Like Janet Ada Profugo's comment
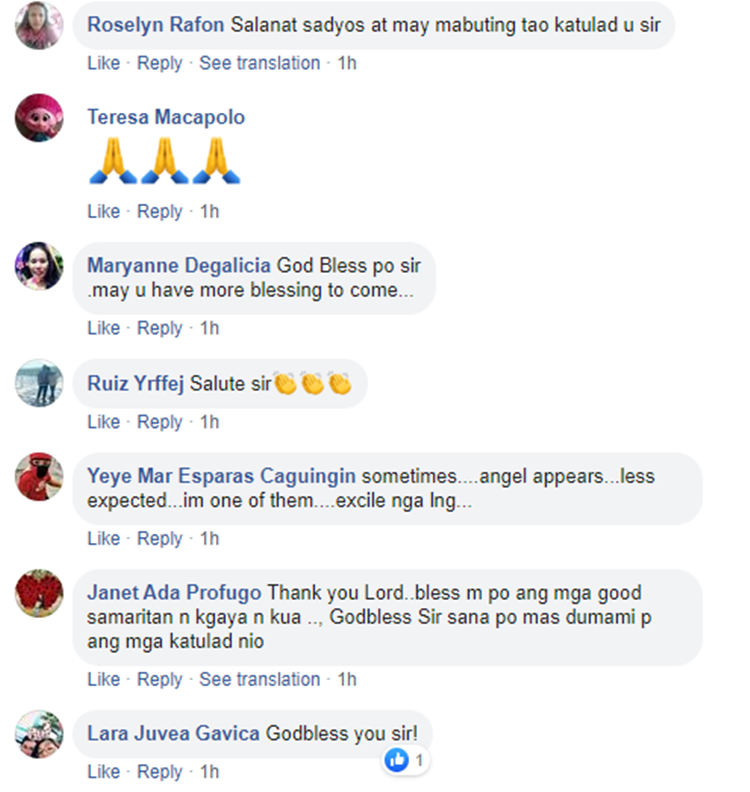The height and width of the screenshot is (792, 750). (x=104, y=679)
